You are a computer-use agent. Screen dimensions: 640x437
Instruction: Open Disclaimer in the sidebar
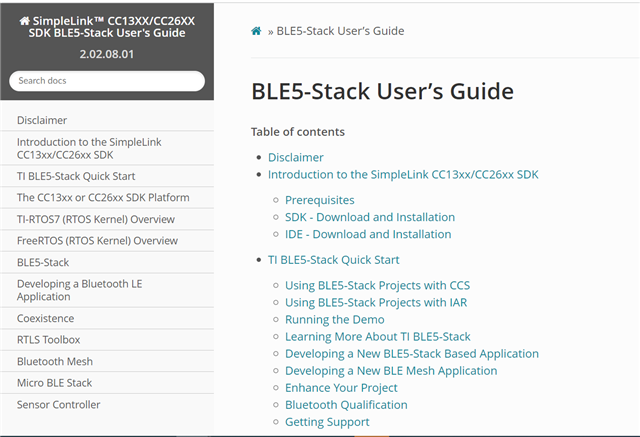pos(42,120)
